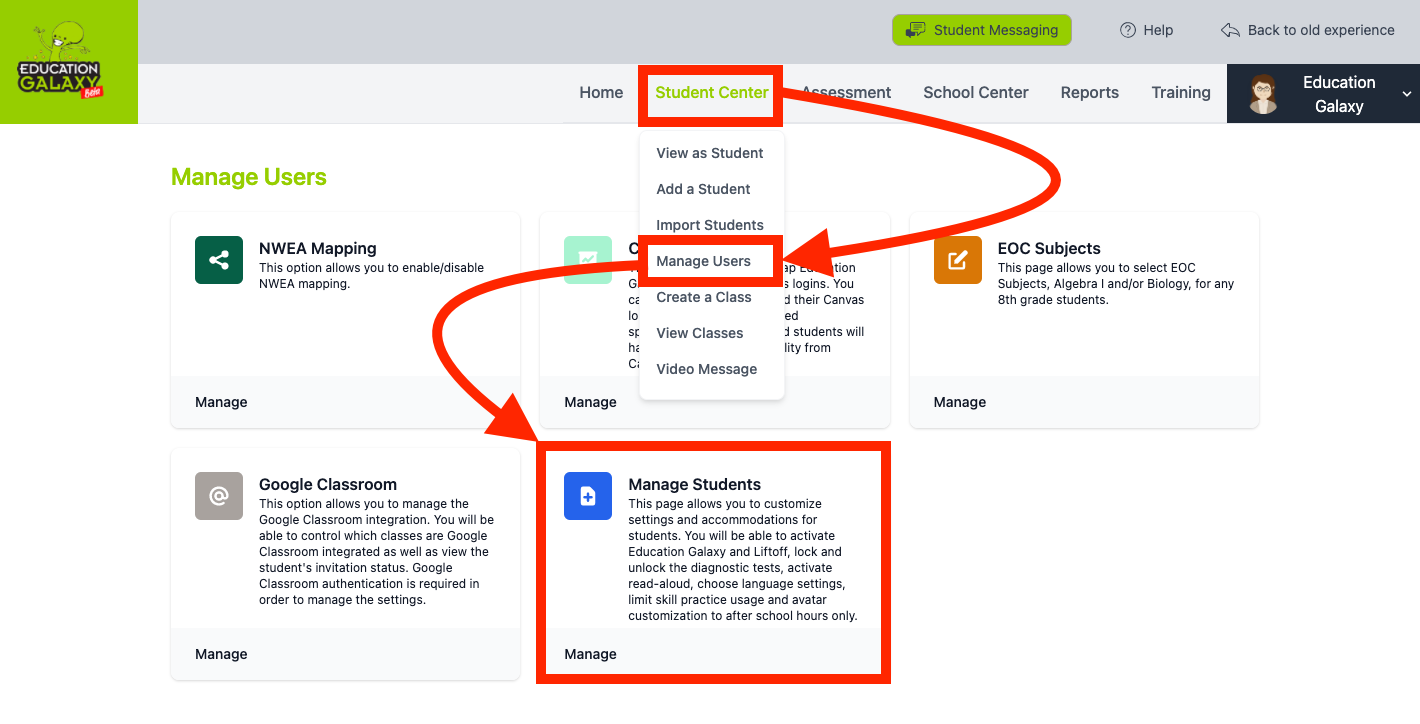Click the Manage Students blue document icon
The image size is (1420, 724).
[588, 496]
